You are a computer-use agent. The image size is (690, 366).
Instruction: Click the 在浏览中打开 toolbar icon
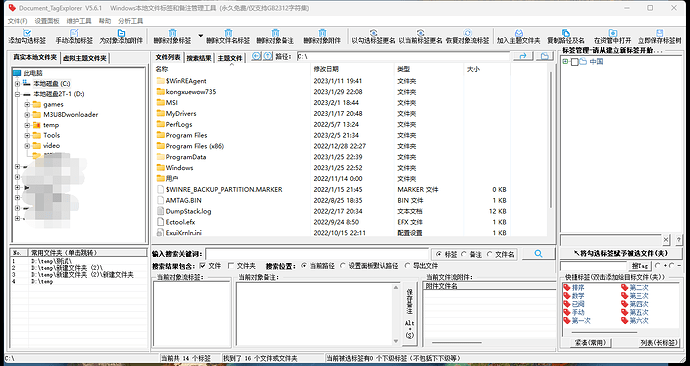(x=613, y=33)
